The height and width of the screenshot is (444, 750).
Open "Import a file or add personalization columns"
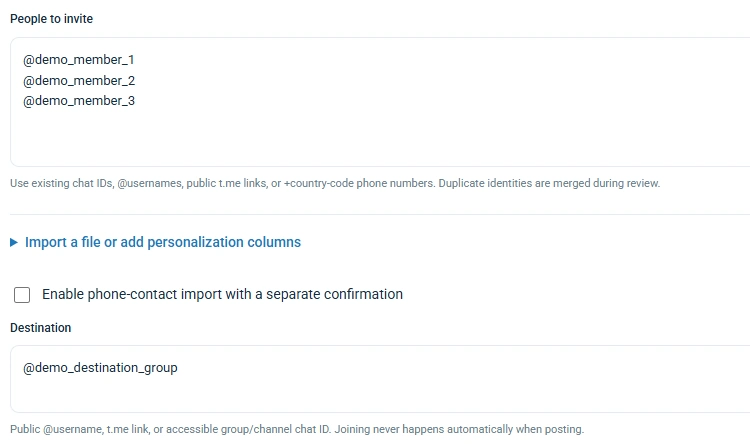[163, 242]
